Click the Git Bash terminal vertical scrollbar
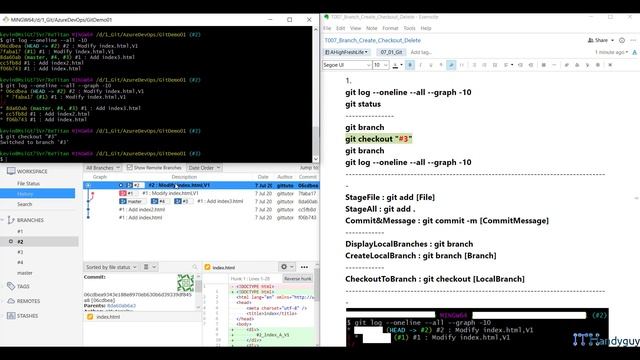 [x=316, y=94]
